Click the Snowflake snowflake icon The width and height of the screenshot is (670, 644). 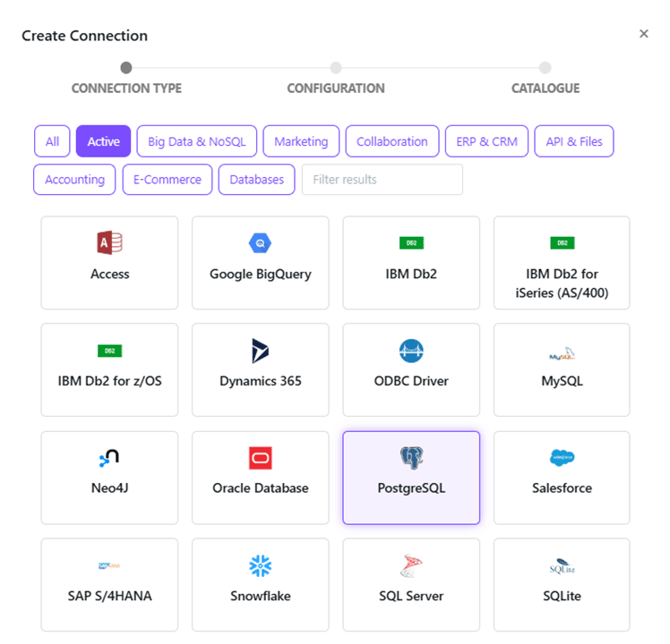pyautogui.click(x=260, y=566)
